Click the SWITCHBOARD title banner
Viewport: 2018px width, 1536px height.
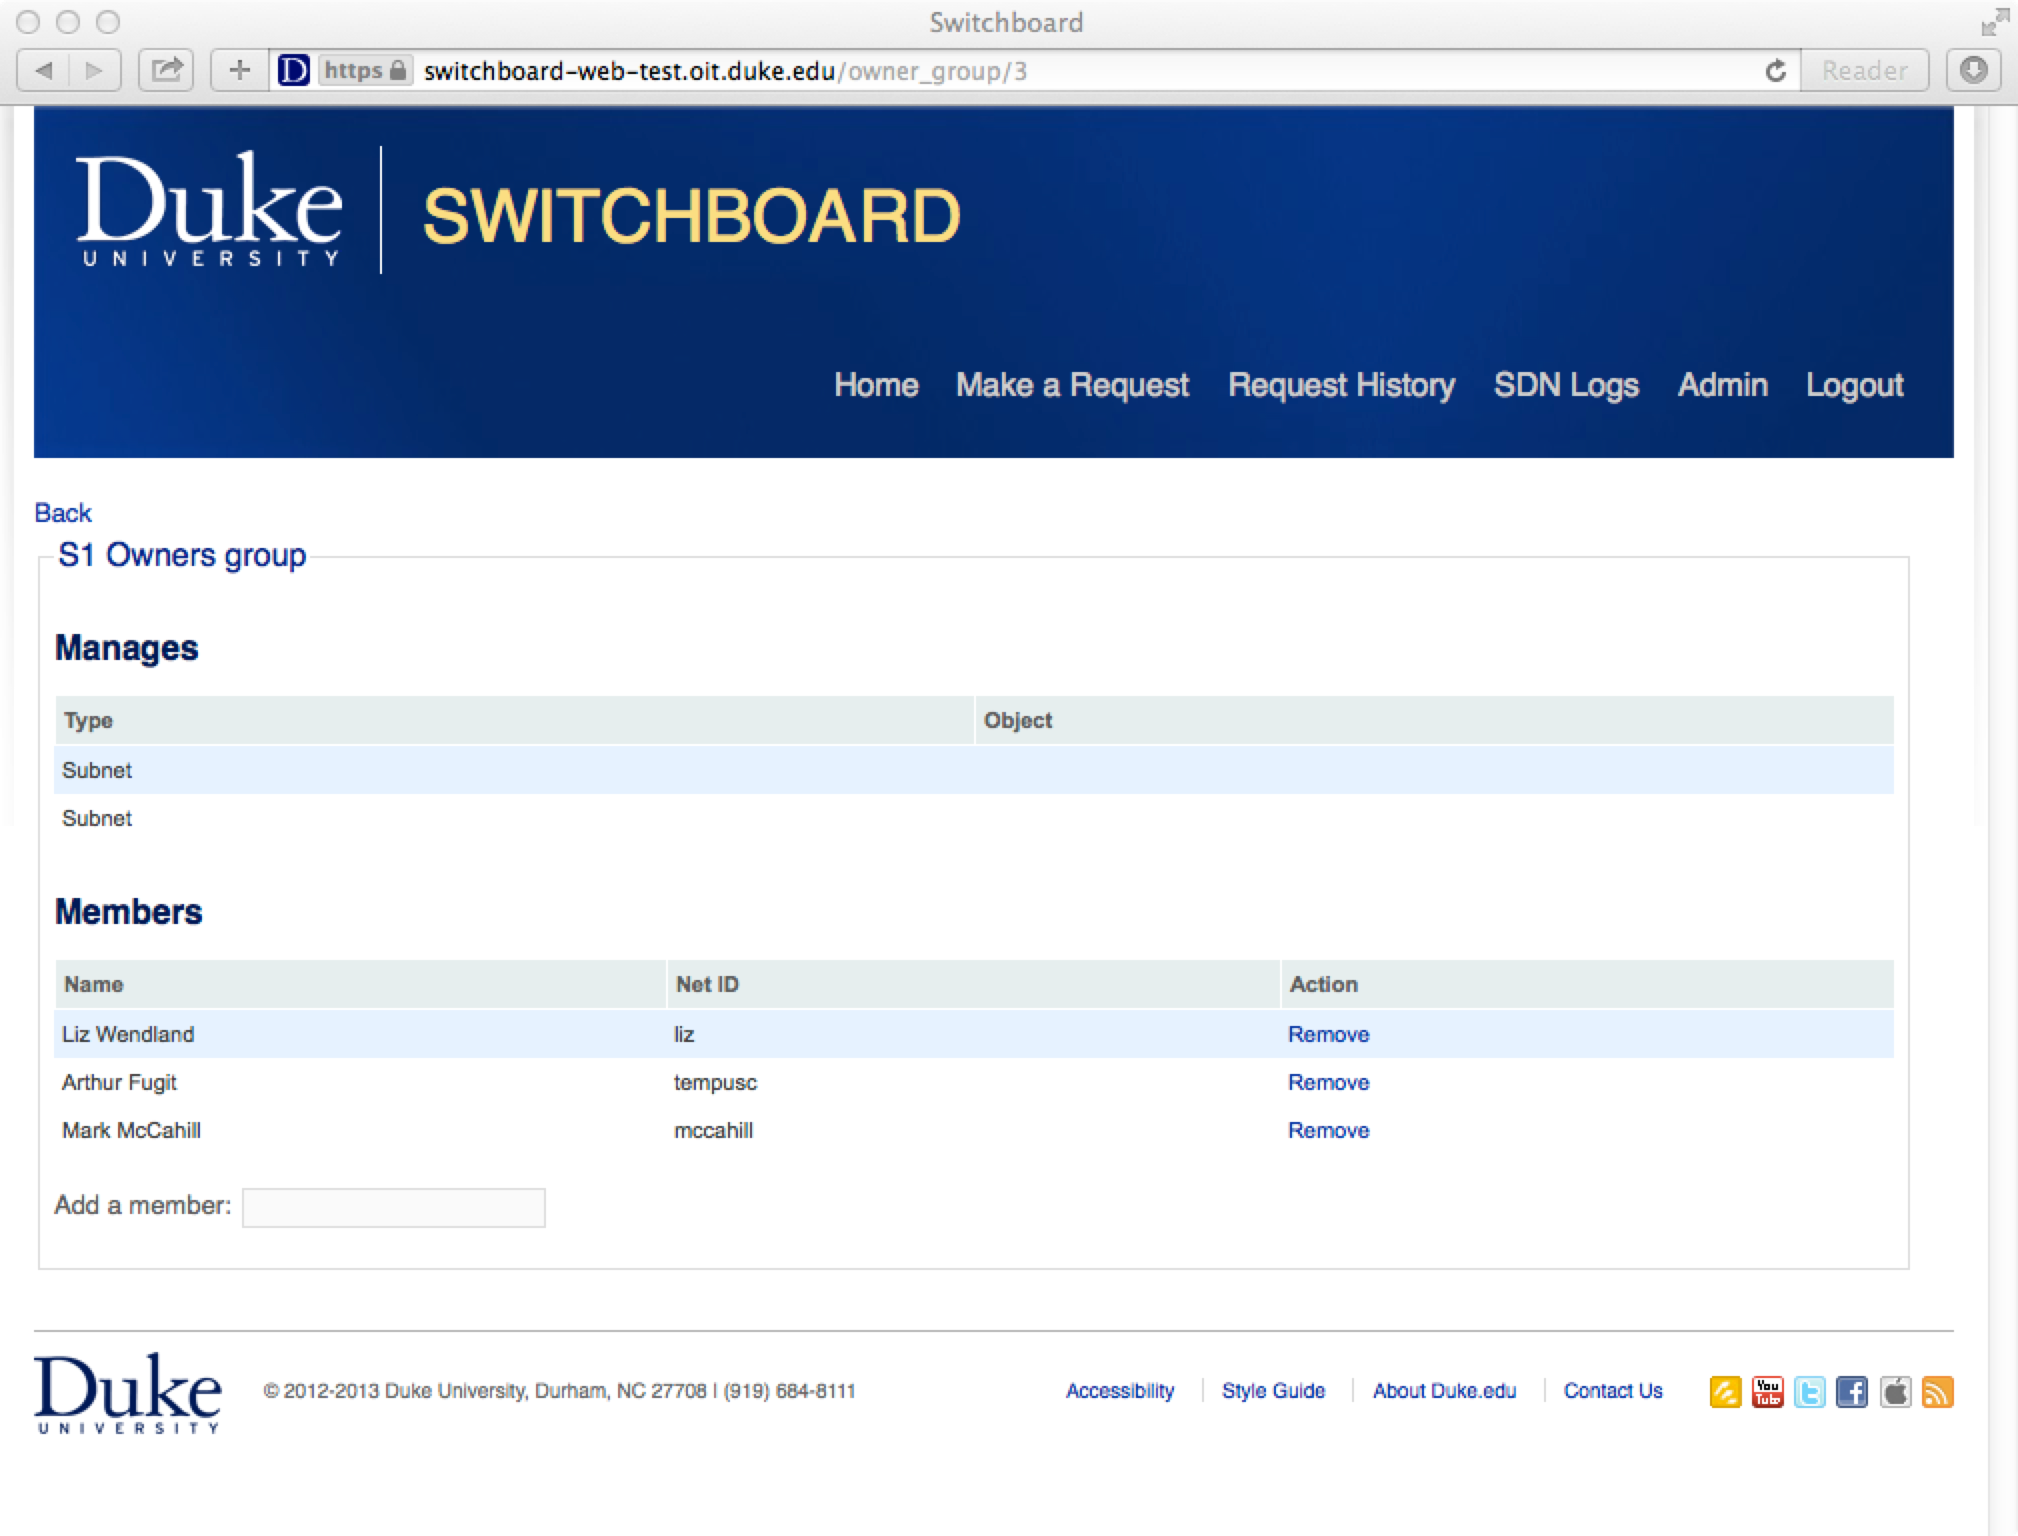click(691, 216)
